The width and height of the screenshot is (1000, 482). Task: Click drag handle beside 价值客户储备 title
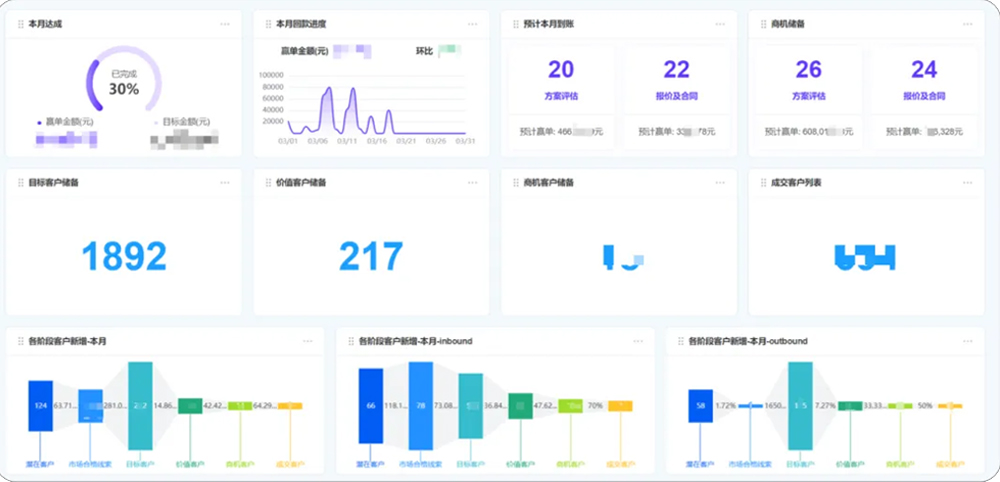point(267,183)
